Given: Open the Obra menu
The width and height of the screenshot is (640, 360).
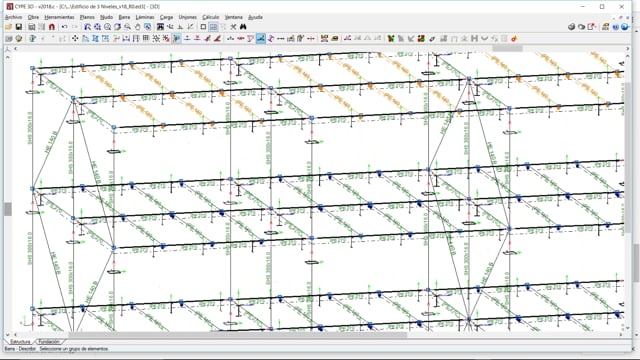Looking at the screenshot, I should [33, 17].
